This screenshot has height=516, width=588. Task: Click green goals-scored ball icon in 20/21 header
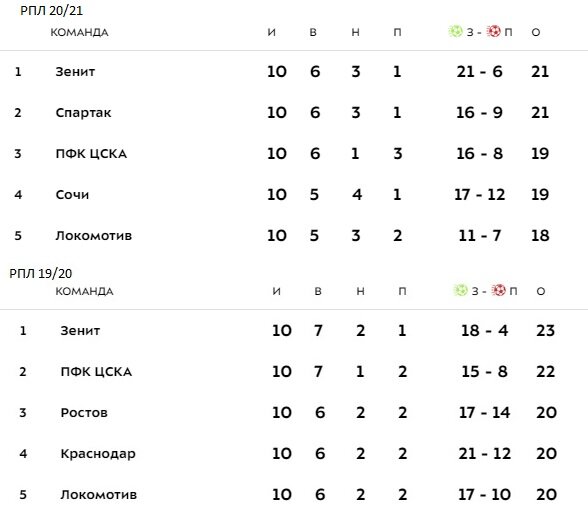456,31
